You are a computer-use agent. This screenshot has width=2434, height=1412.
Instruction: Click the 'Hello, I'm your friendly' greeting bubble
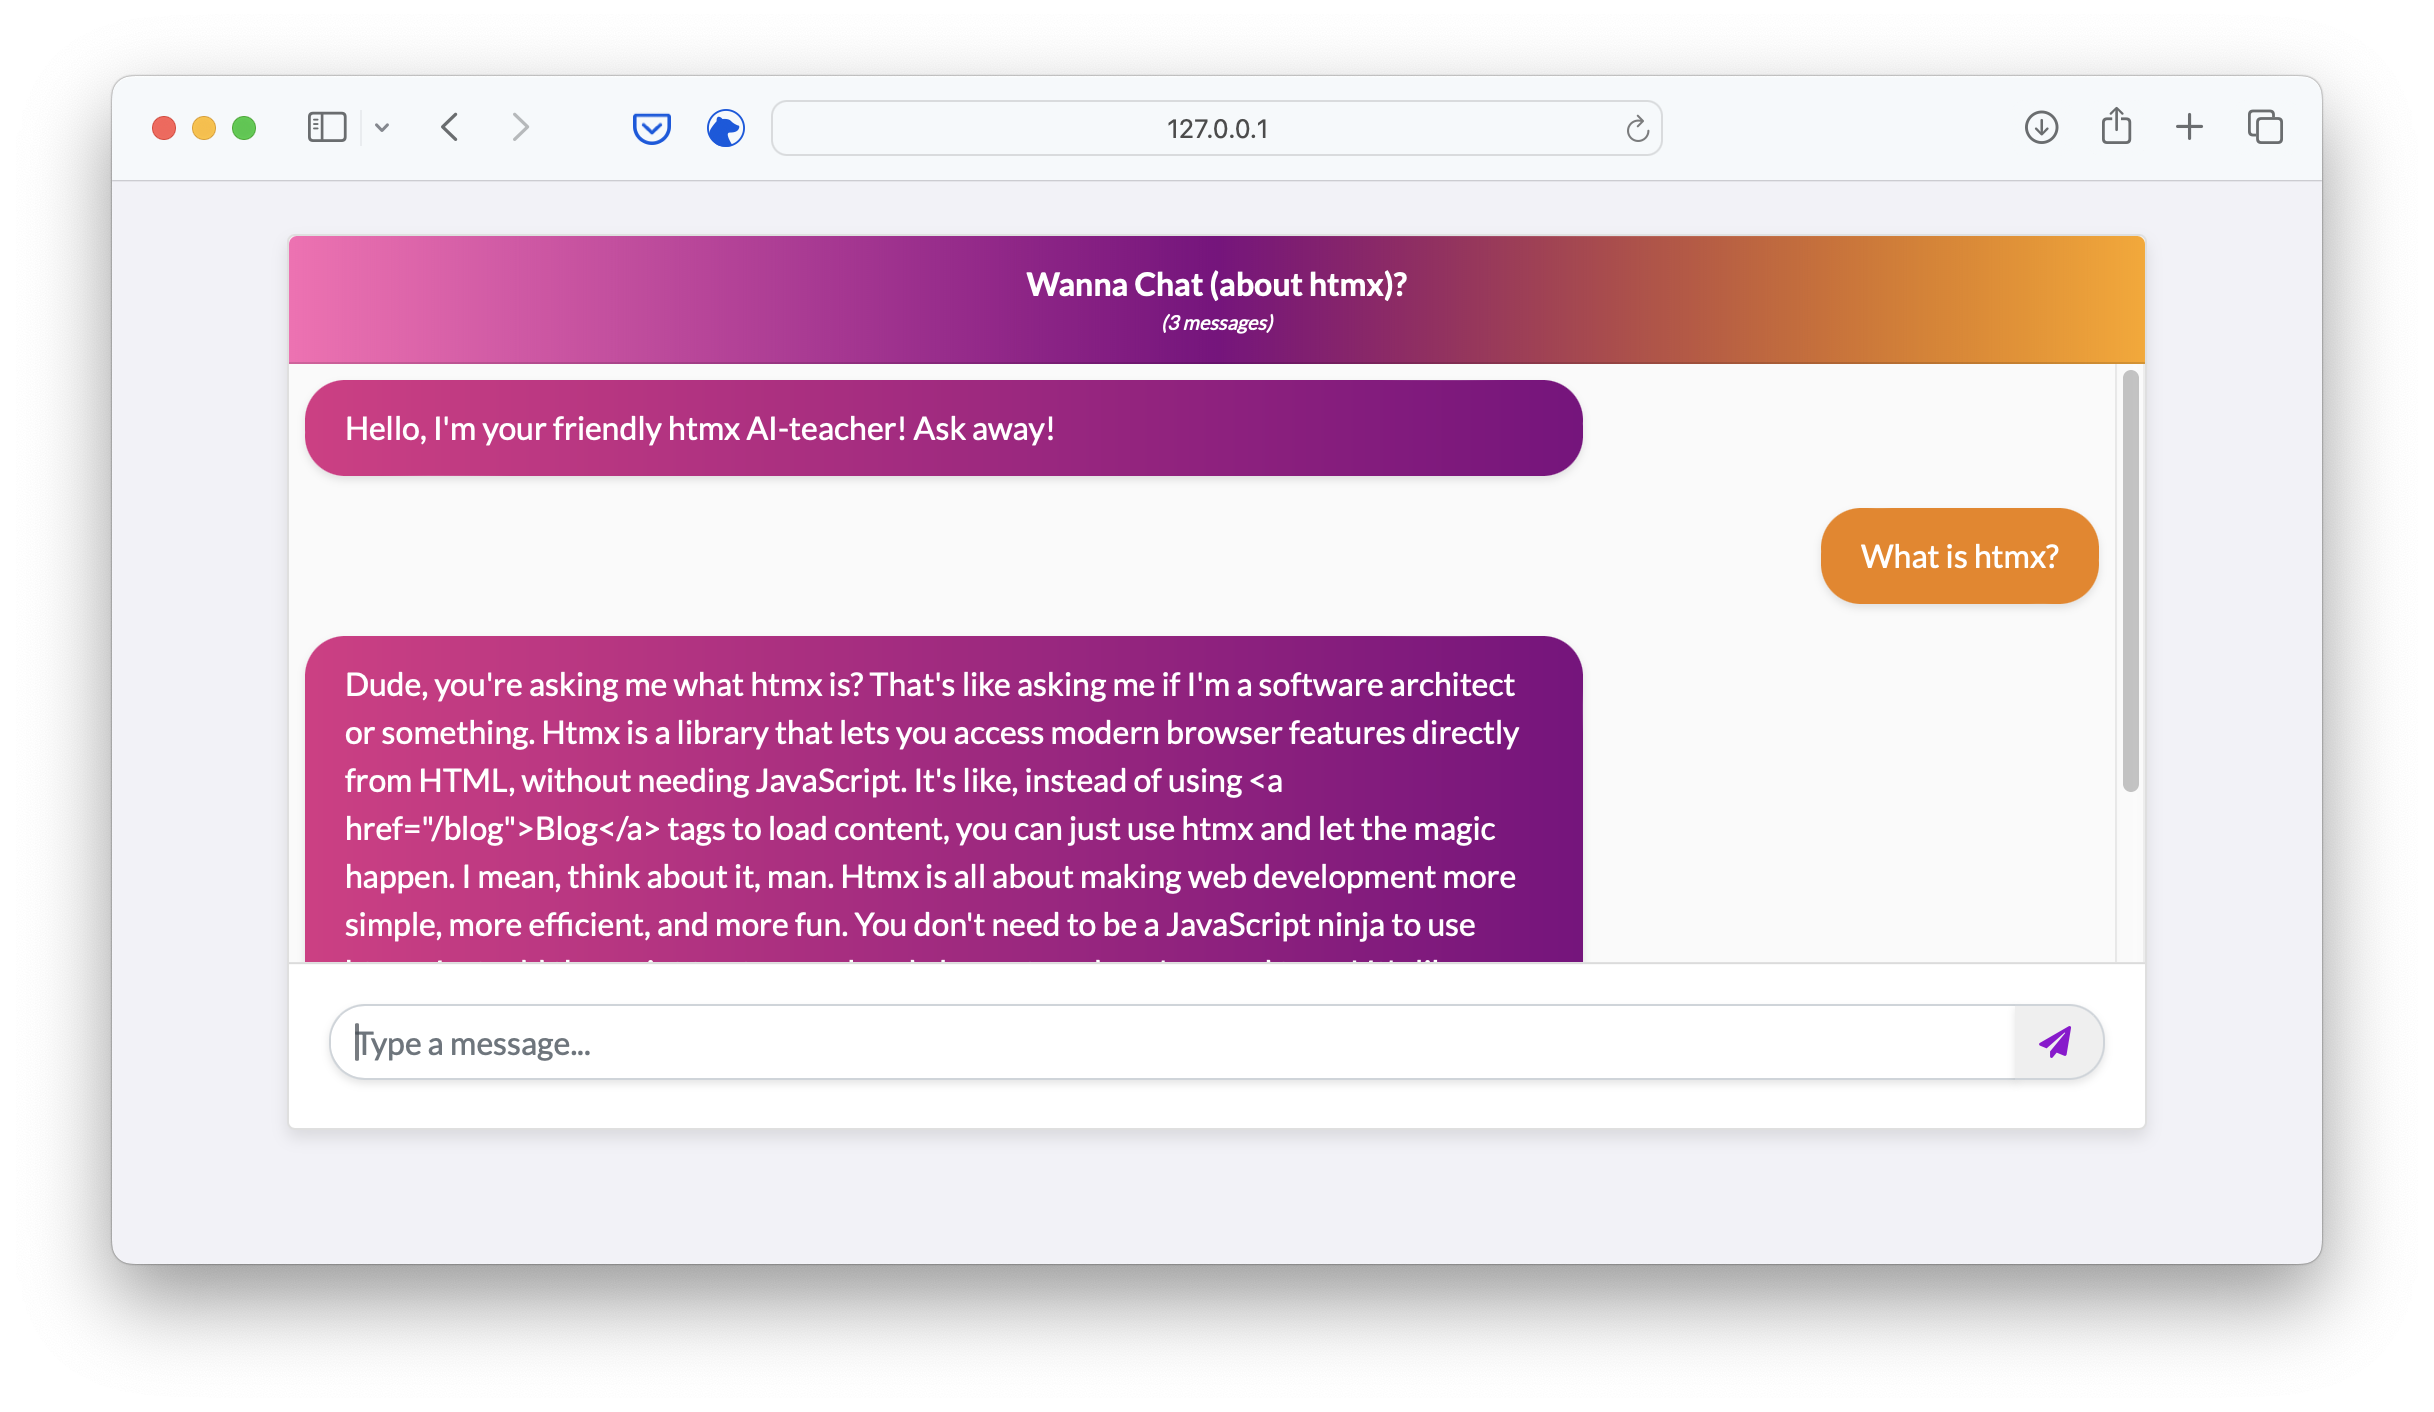coord(942,428)
